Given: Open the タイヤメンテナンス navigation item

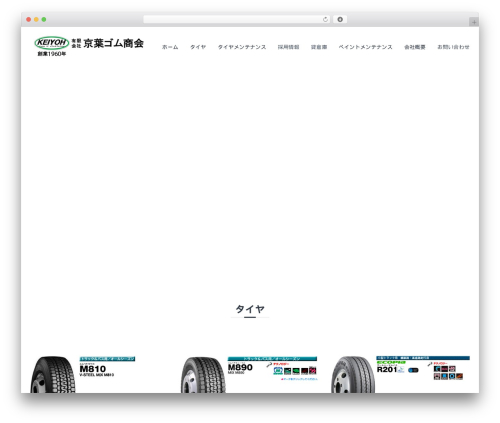Looking at the screenshot, I should click(242, 47).
